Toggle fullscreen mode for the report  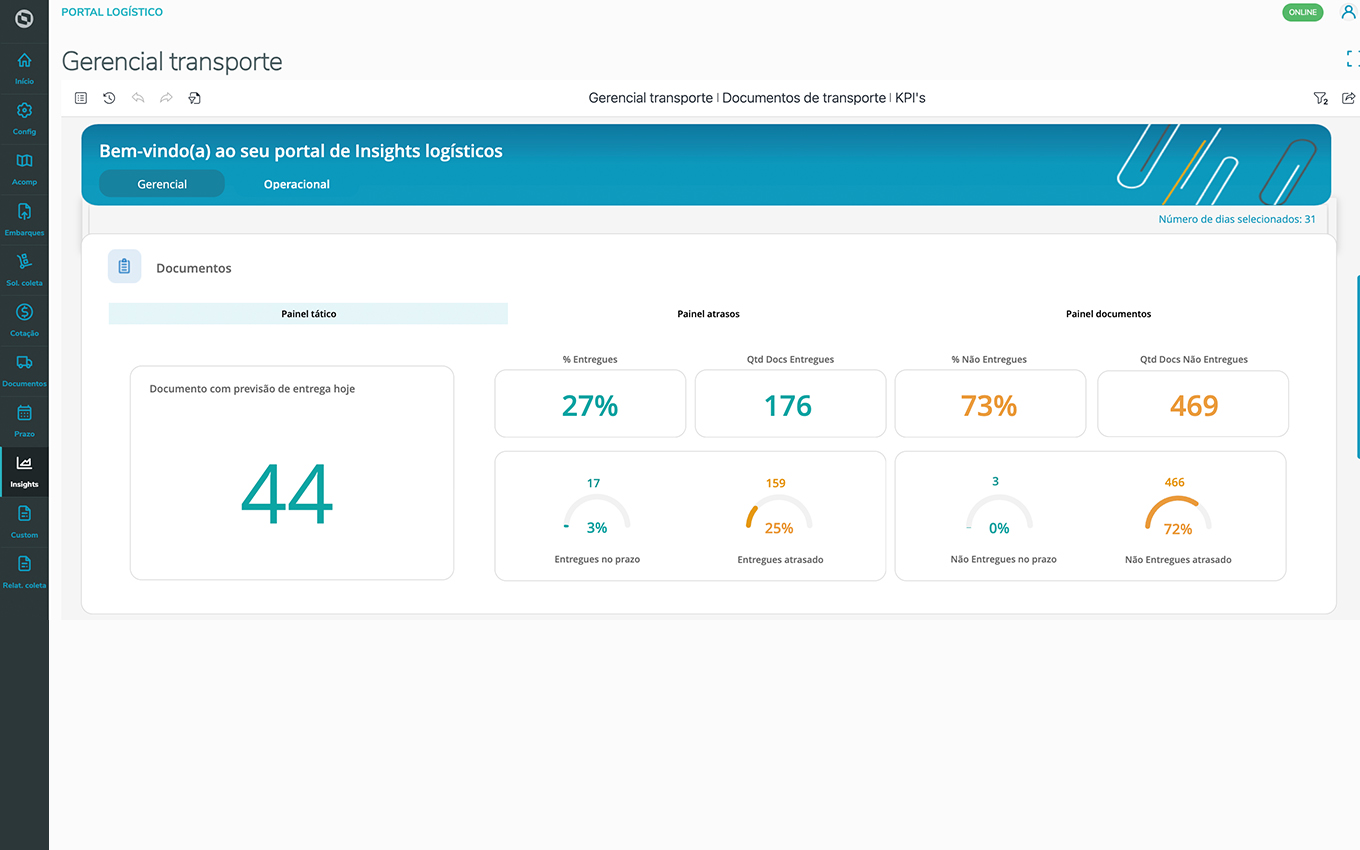[1352, 60]
